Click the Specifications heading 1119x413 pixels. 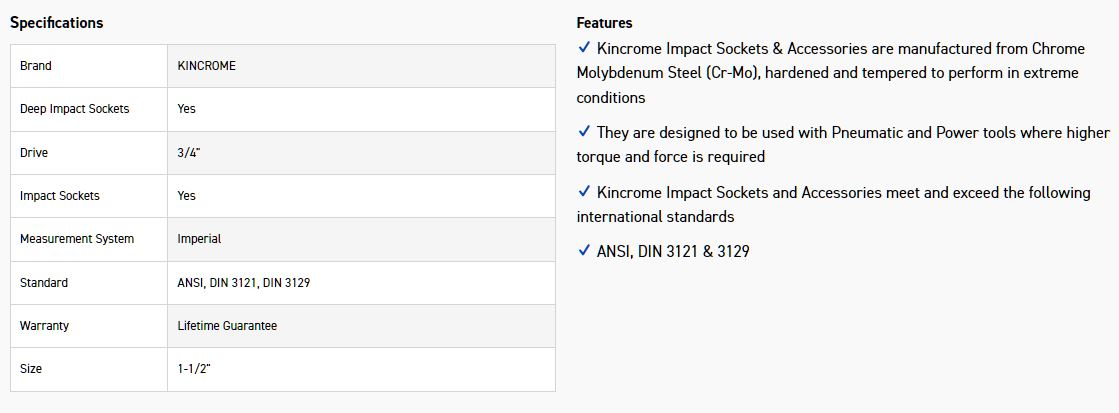[56, 22]
